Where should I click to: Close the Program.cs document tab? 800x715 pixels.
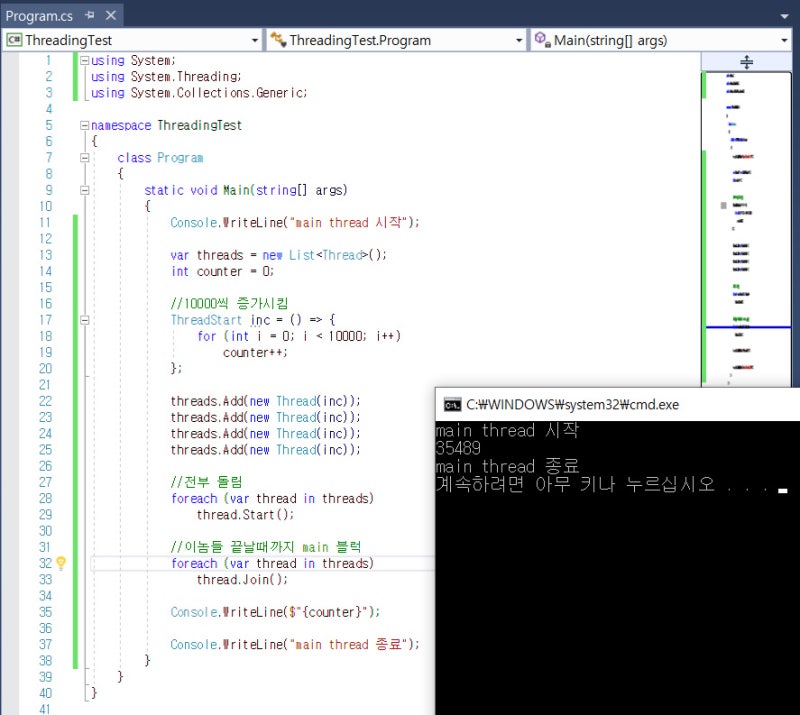pos(111,16)
